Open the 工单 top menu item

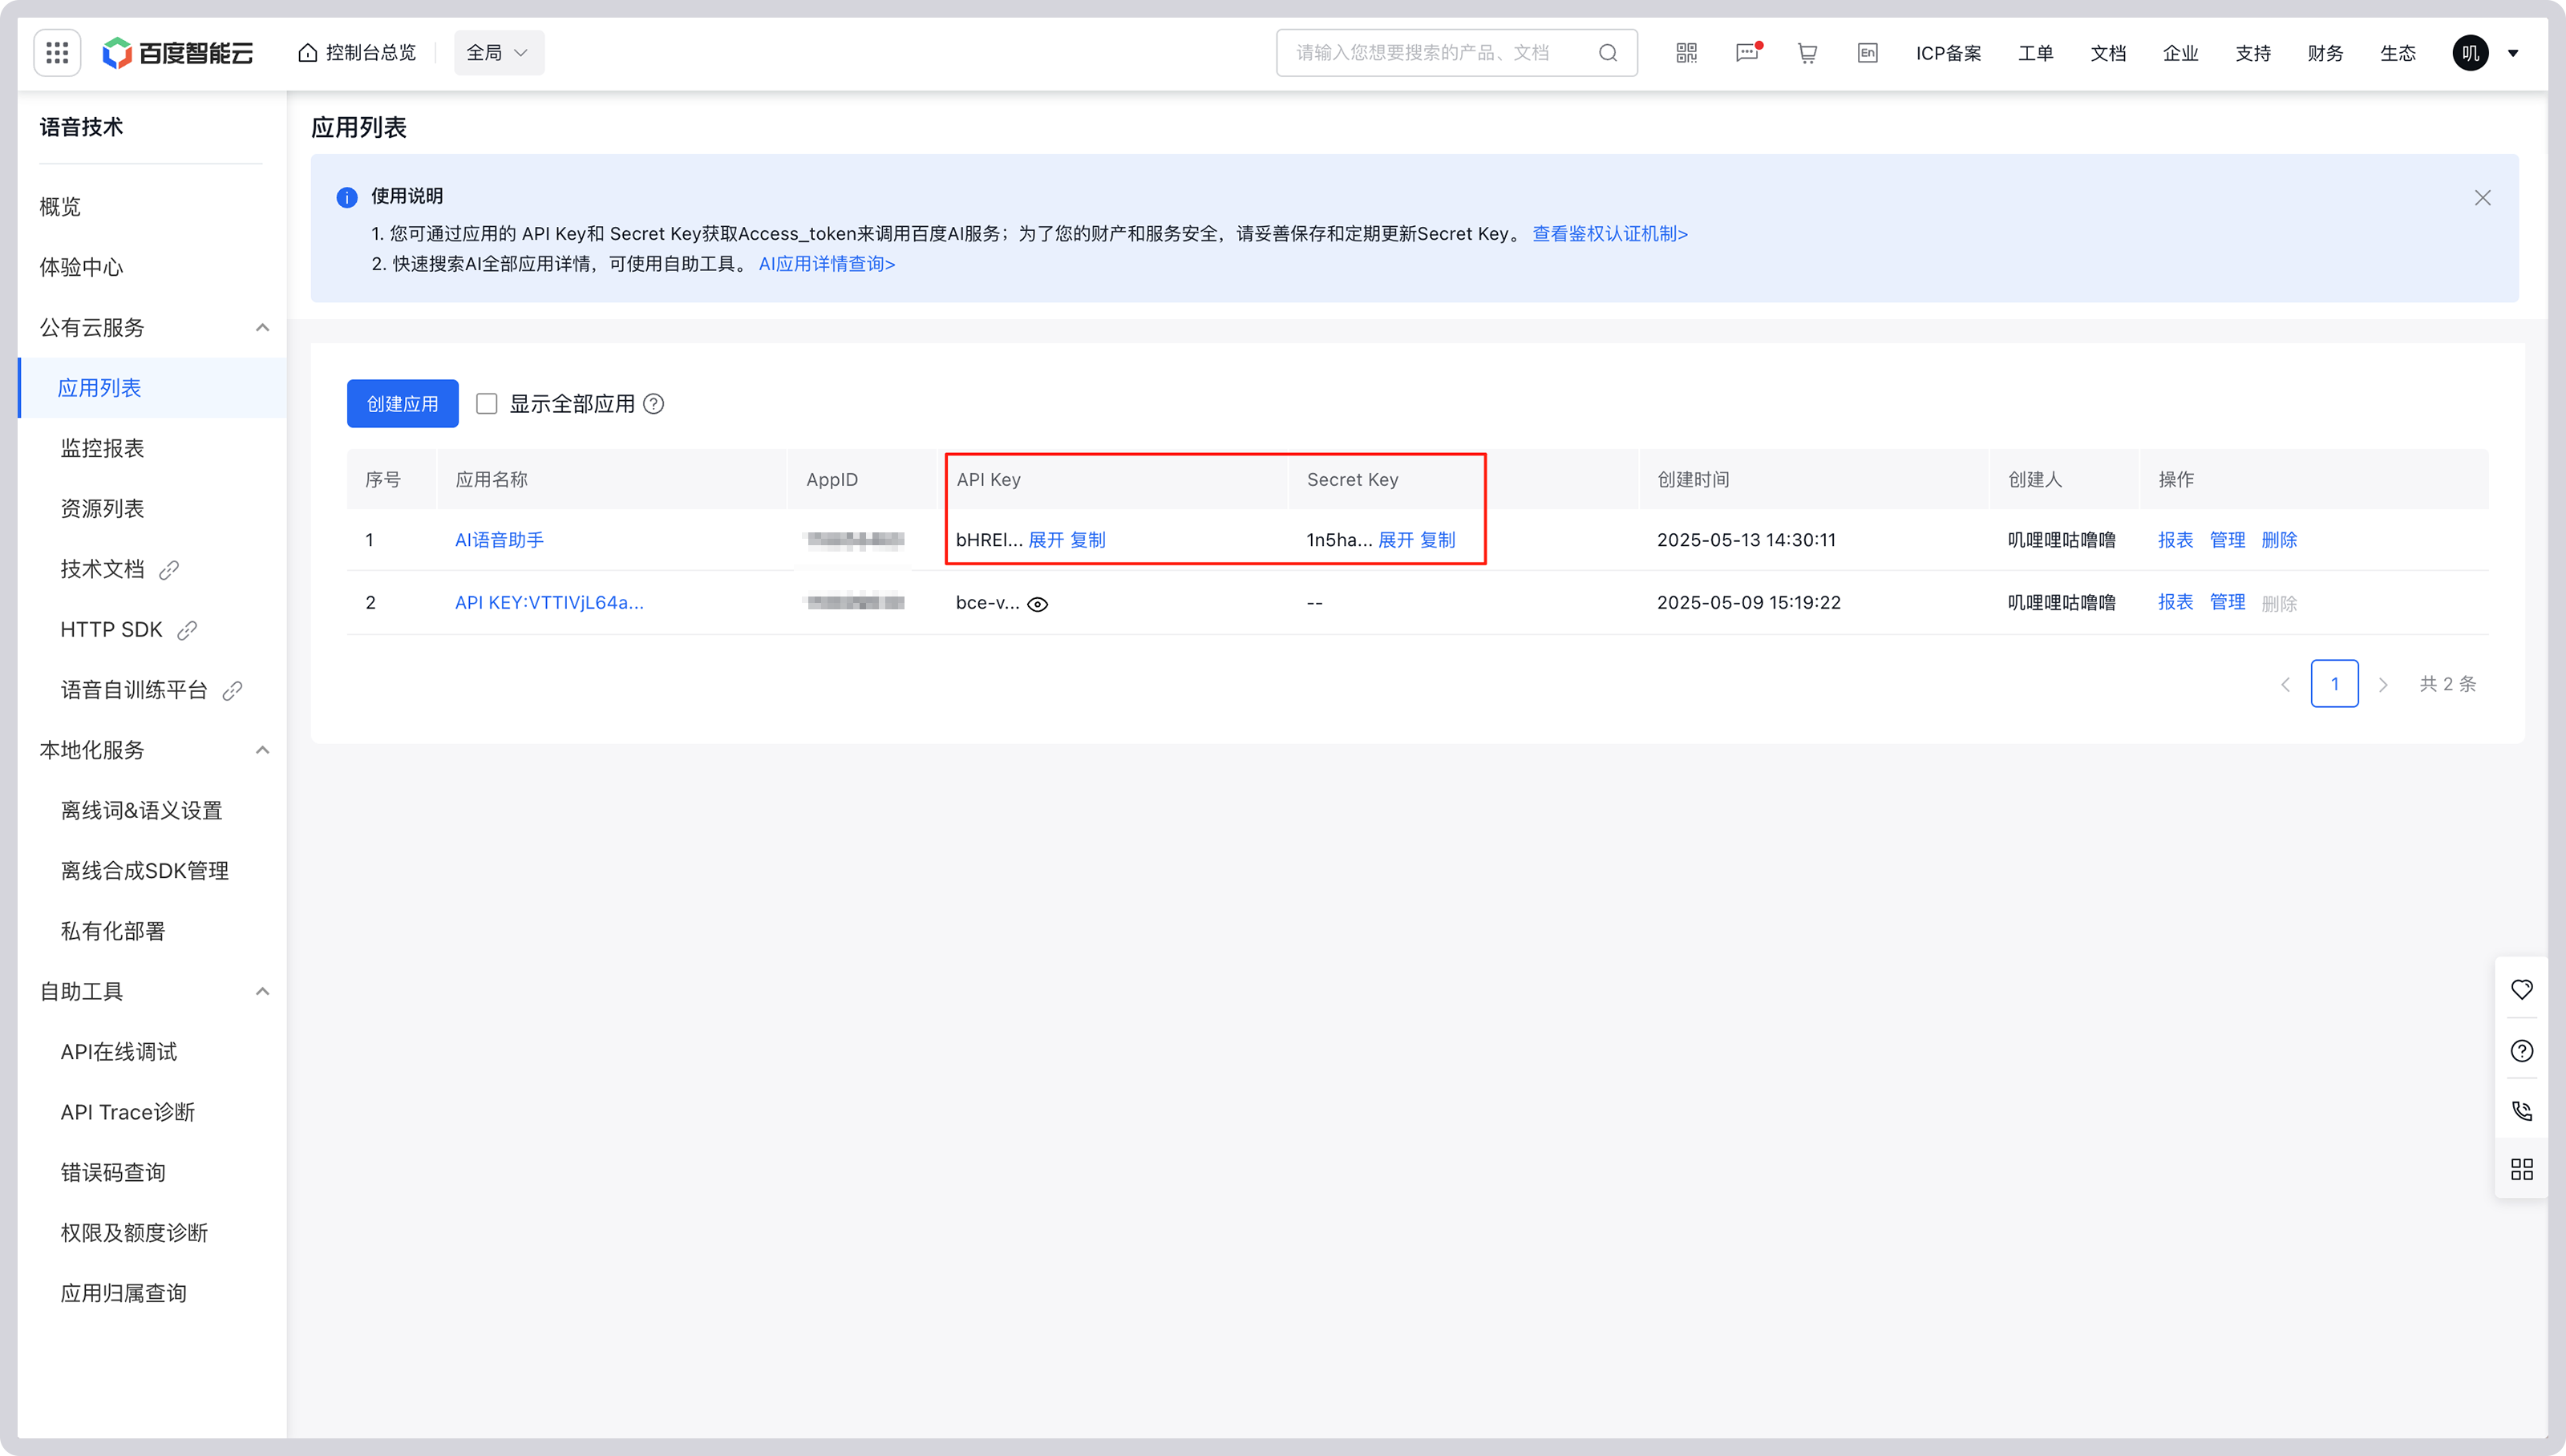(2035, 53)
